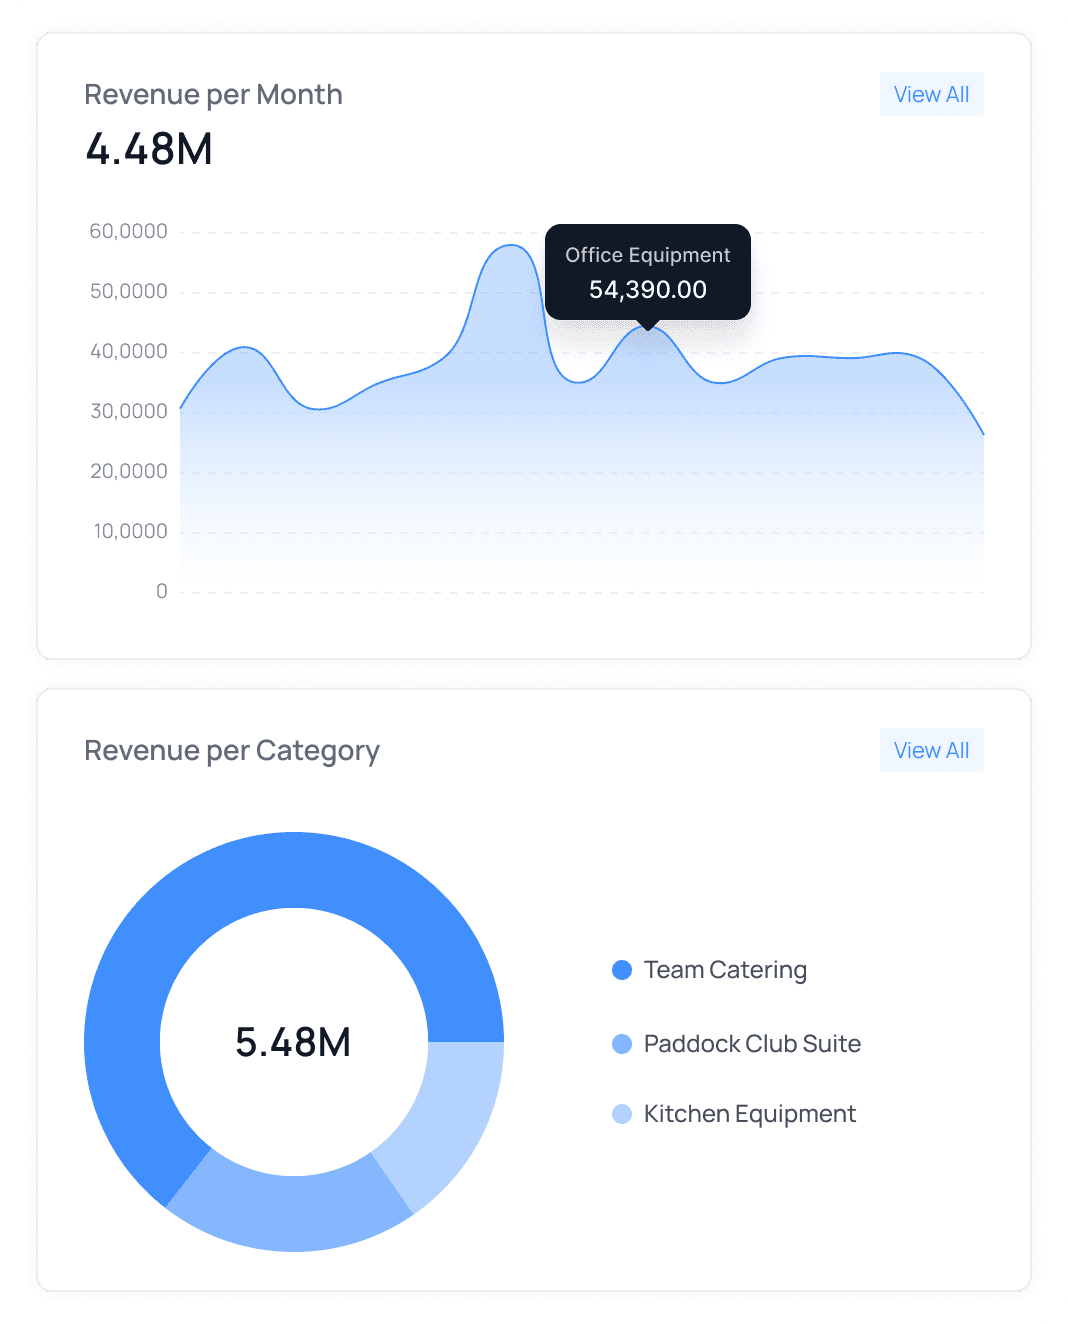Click the Kitchen Equipment legend label
Screen dimensions: 1068x1324
(x=748, y=1113)
